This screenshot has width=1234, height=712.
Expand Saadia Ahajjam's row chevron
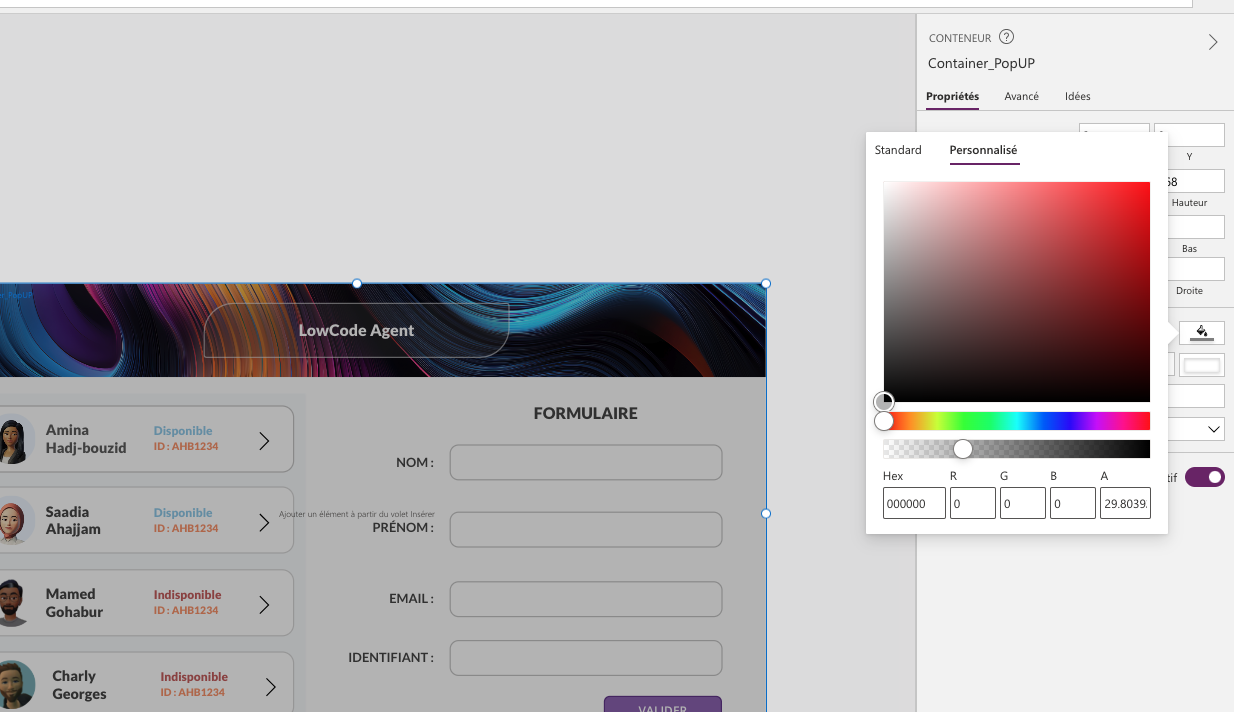[x=264, y=522]
